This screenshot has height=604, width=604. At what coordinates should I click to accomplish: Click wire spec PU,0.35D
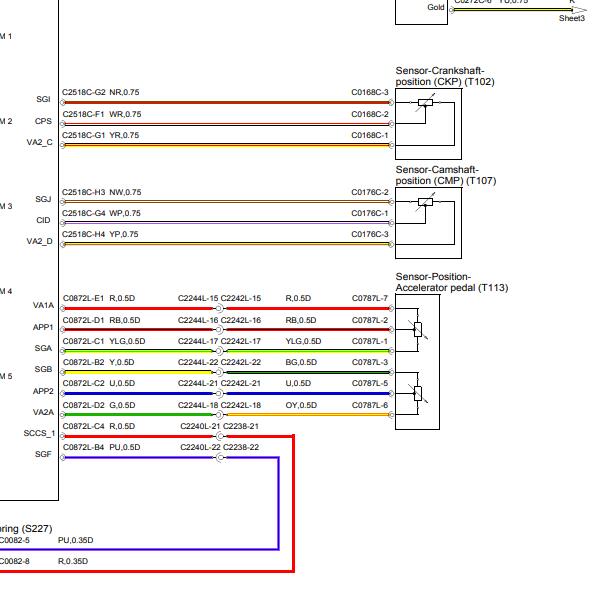pos(76,540)
